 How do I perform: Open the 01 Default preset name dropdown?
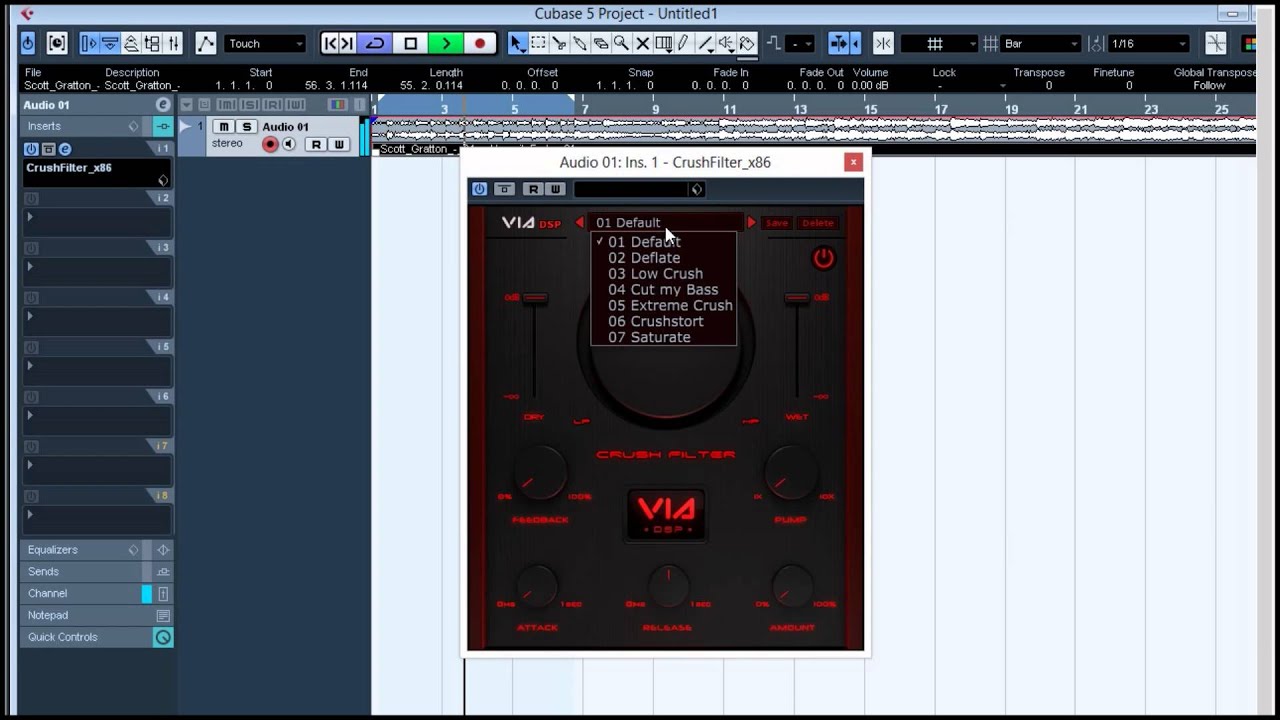665,223
